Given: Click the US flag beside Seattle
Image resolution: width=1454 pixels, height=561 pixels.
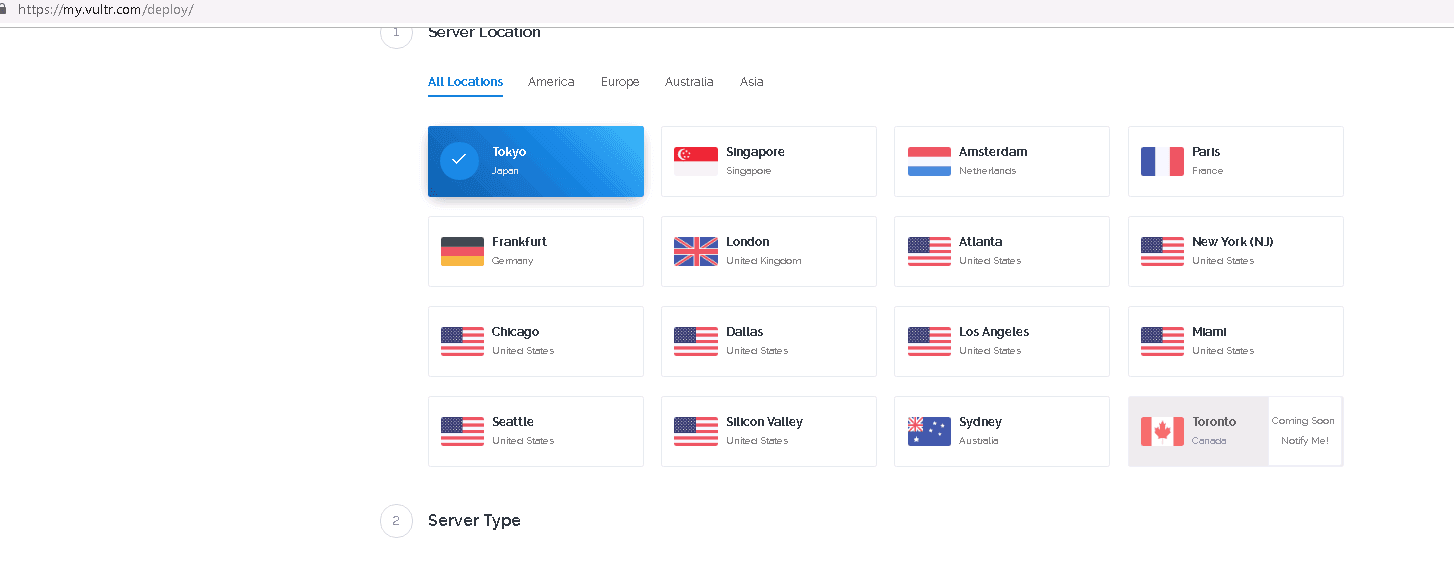Looking at the screenshot, I should (x=462, y=431).
